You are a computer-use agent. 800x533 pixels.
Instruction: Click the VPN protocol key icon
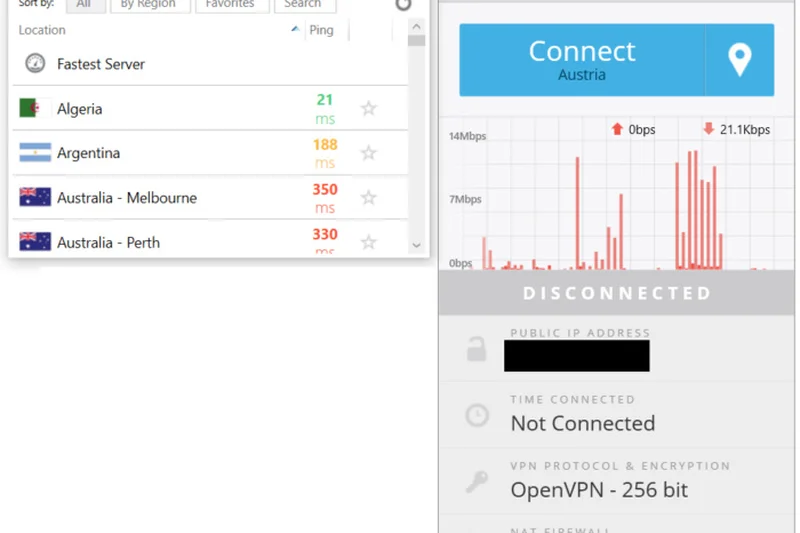[477, 481]
